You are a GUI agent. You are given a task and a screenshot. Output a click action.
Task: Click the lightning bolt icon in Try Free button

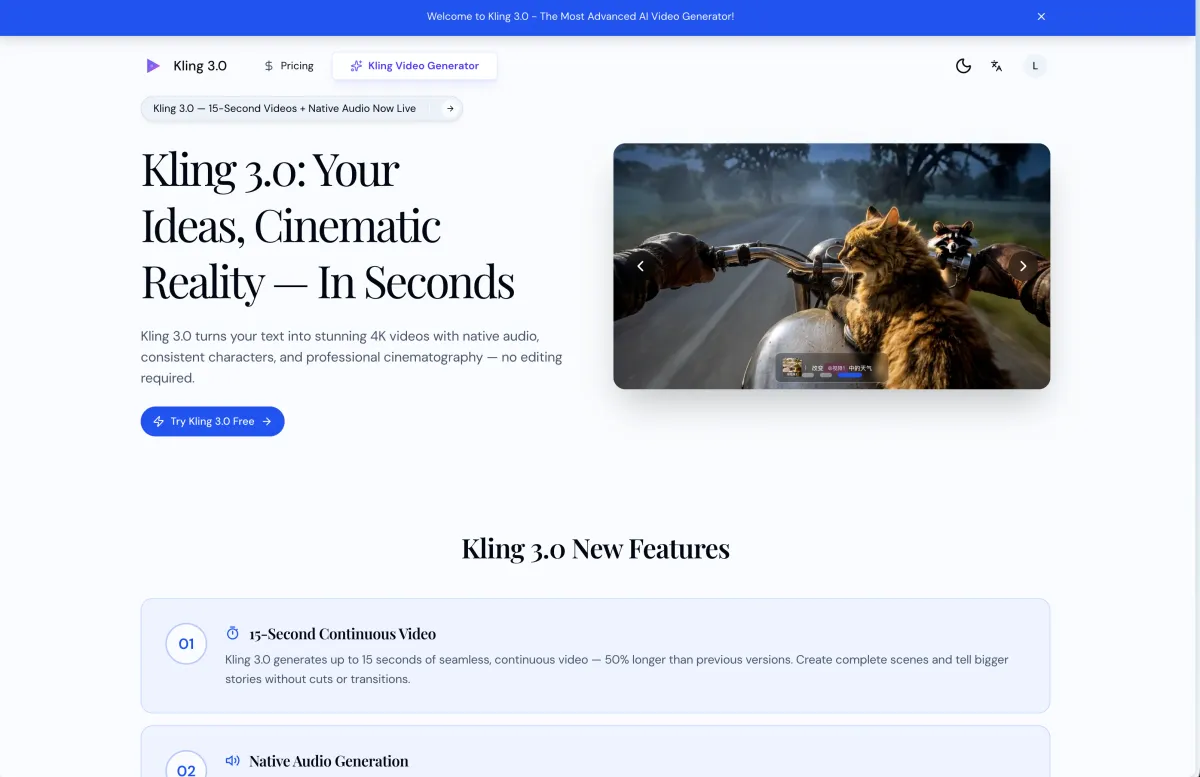click(159, 421)
